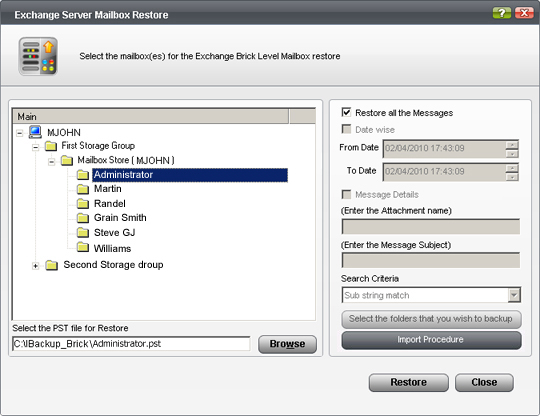Click the Main column header

click(x=150, y=116)
